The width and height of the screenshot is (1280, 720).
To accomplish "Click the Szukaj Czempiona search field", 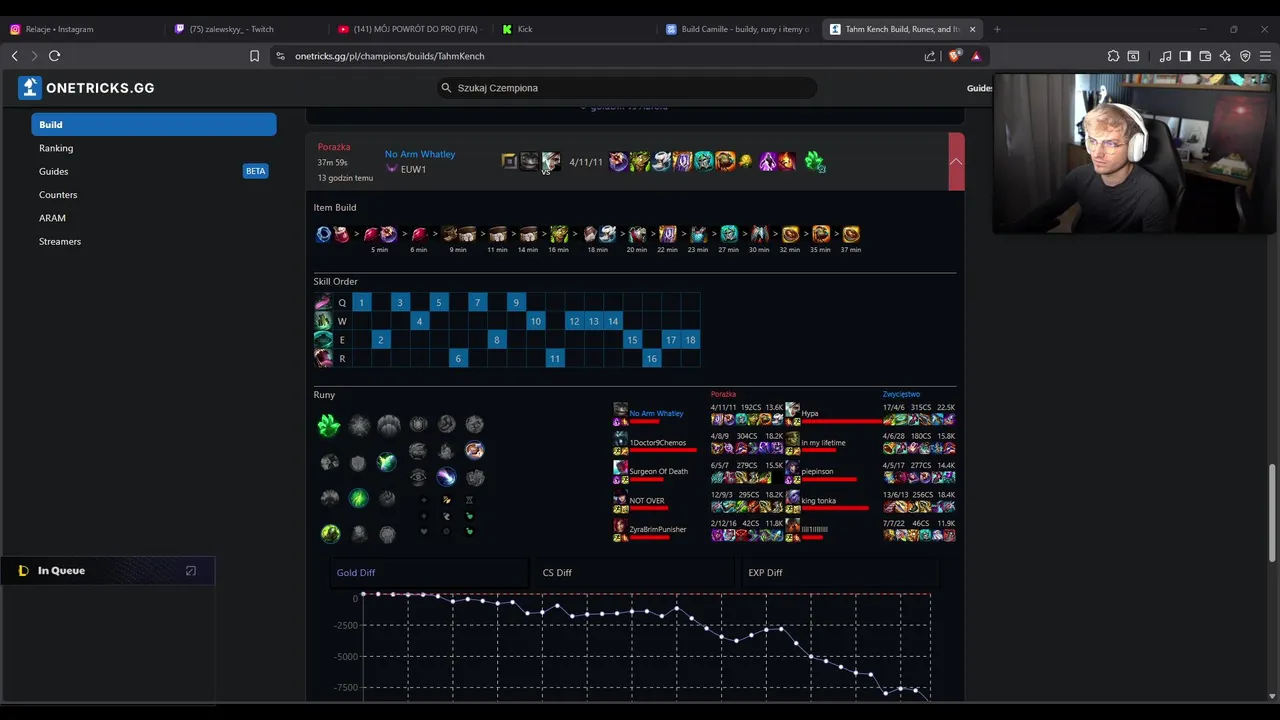I will coord(627,88).
